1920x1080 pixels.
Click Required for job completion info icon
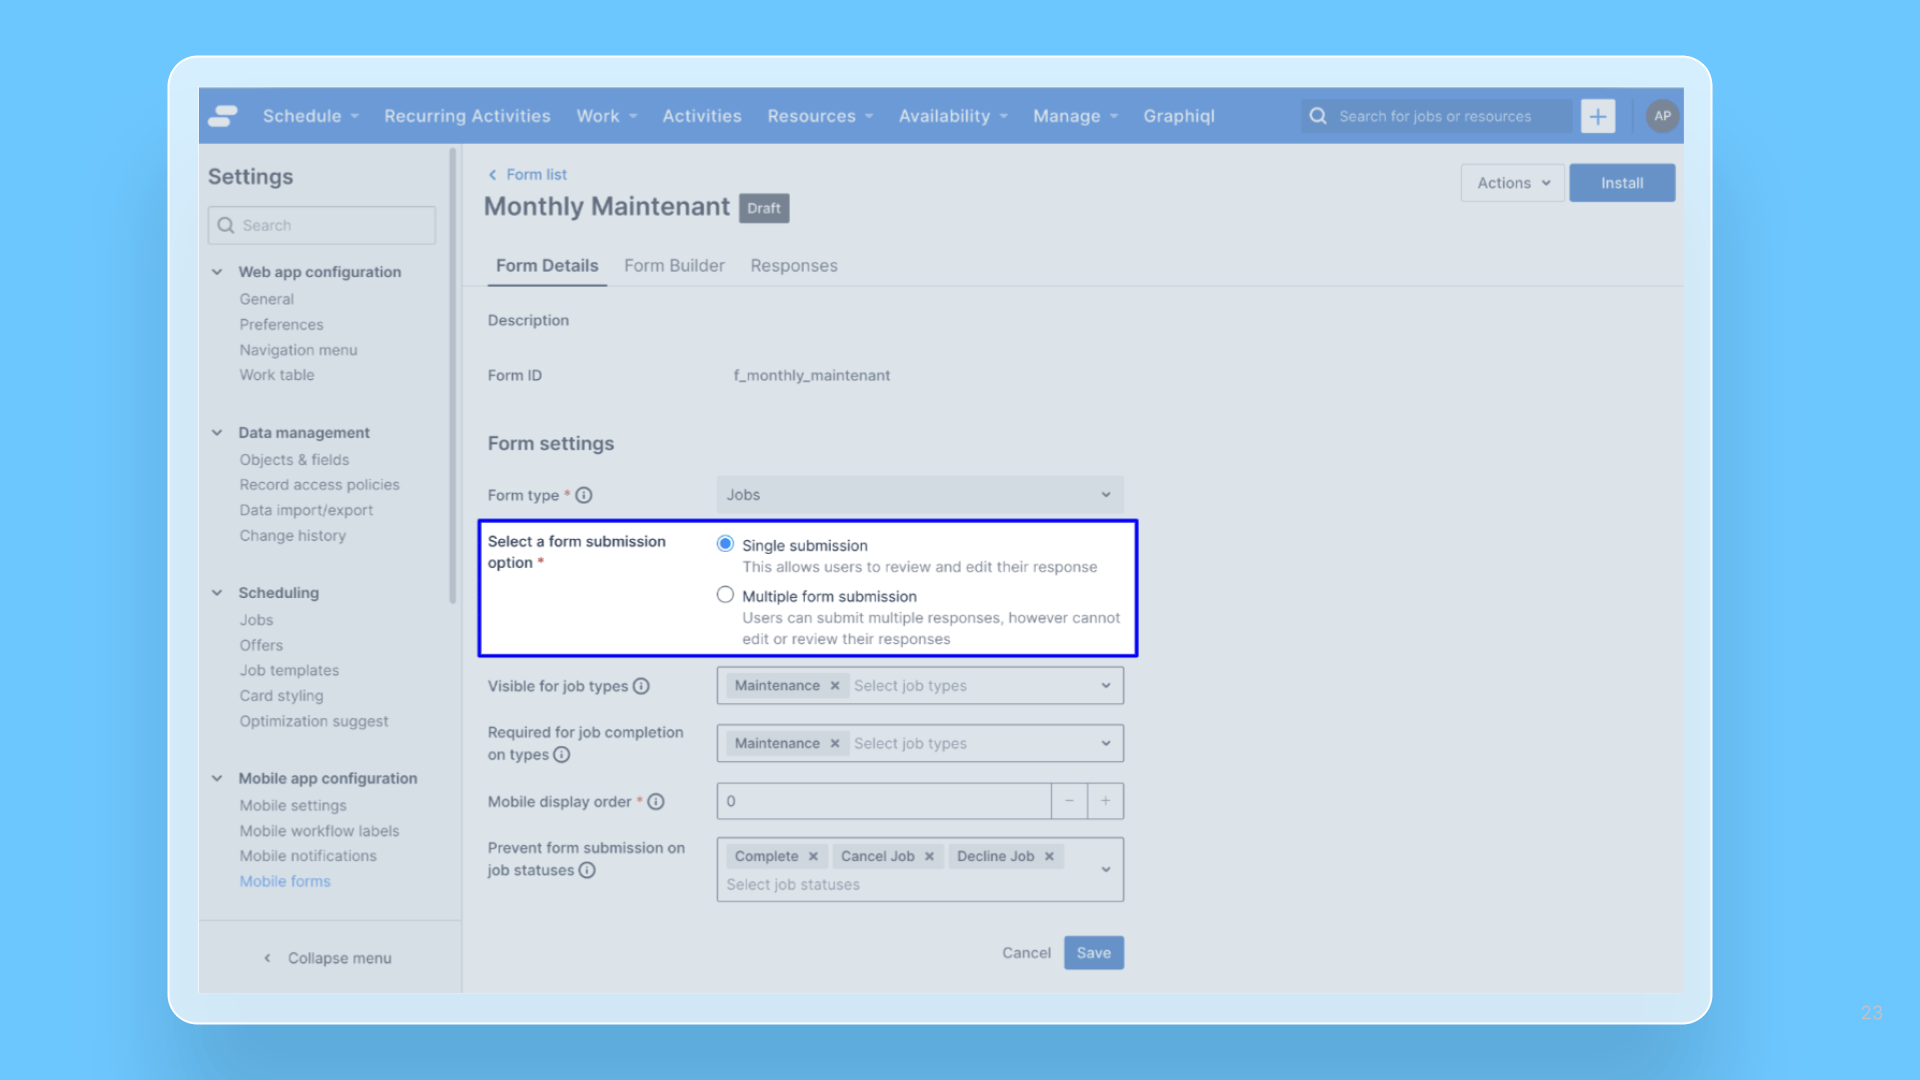[x=562, y=755]
